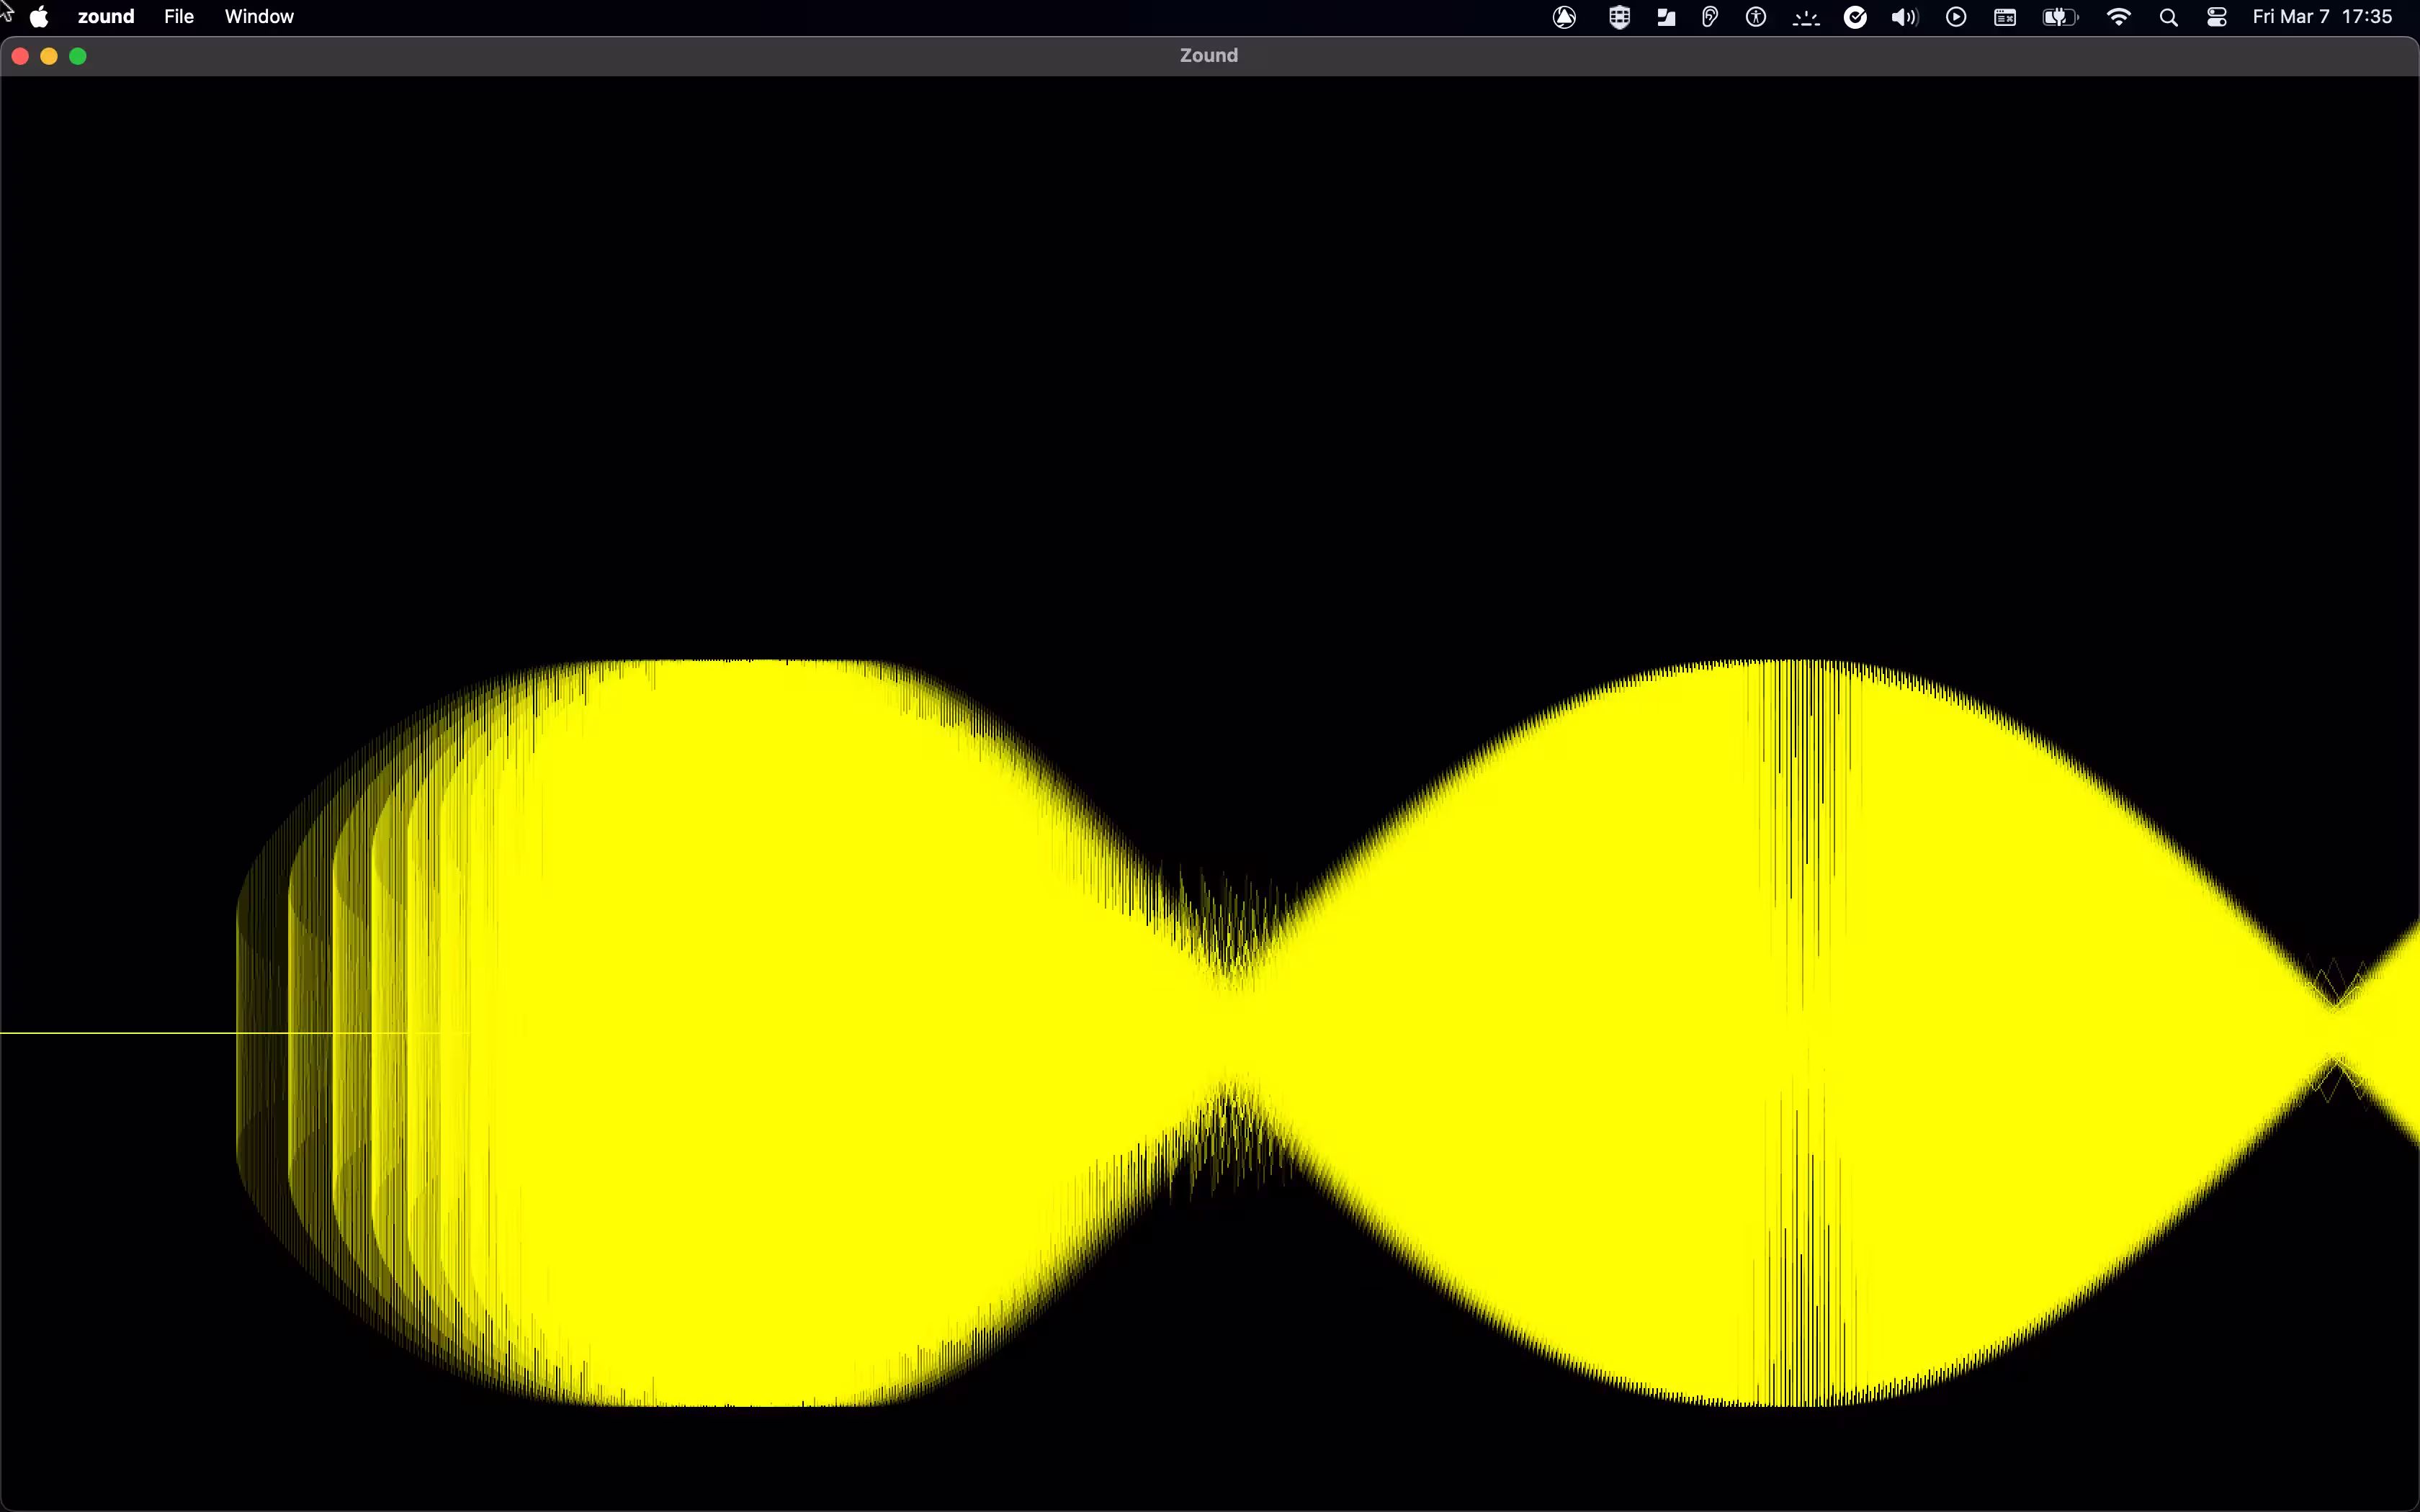Open the battery status menu
The height and width of the screenshot is (1512, 2420).
[x=2061, y=17]
